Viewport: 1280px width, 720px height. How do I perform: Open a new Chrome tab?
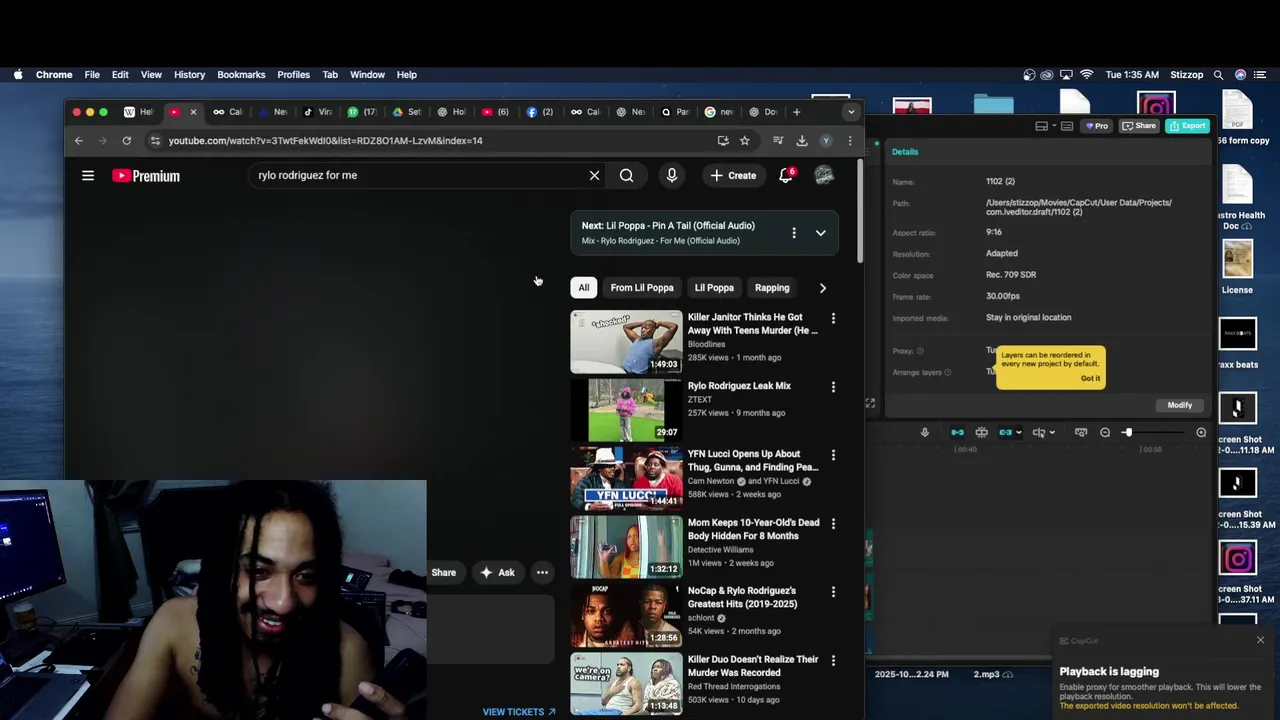click(796, 112)
